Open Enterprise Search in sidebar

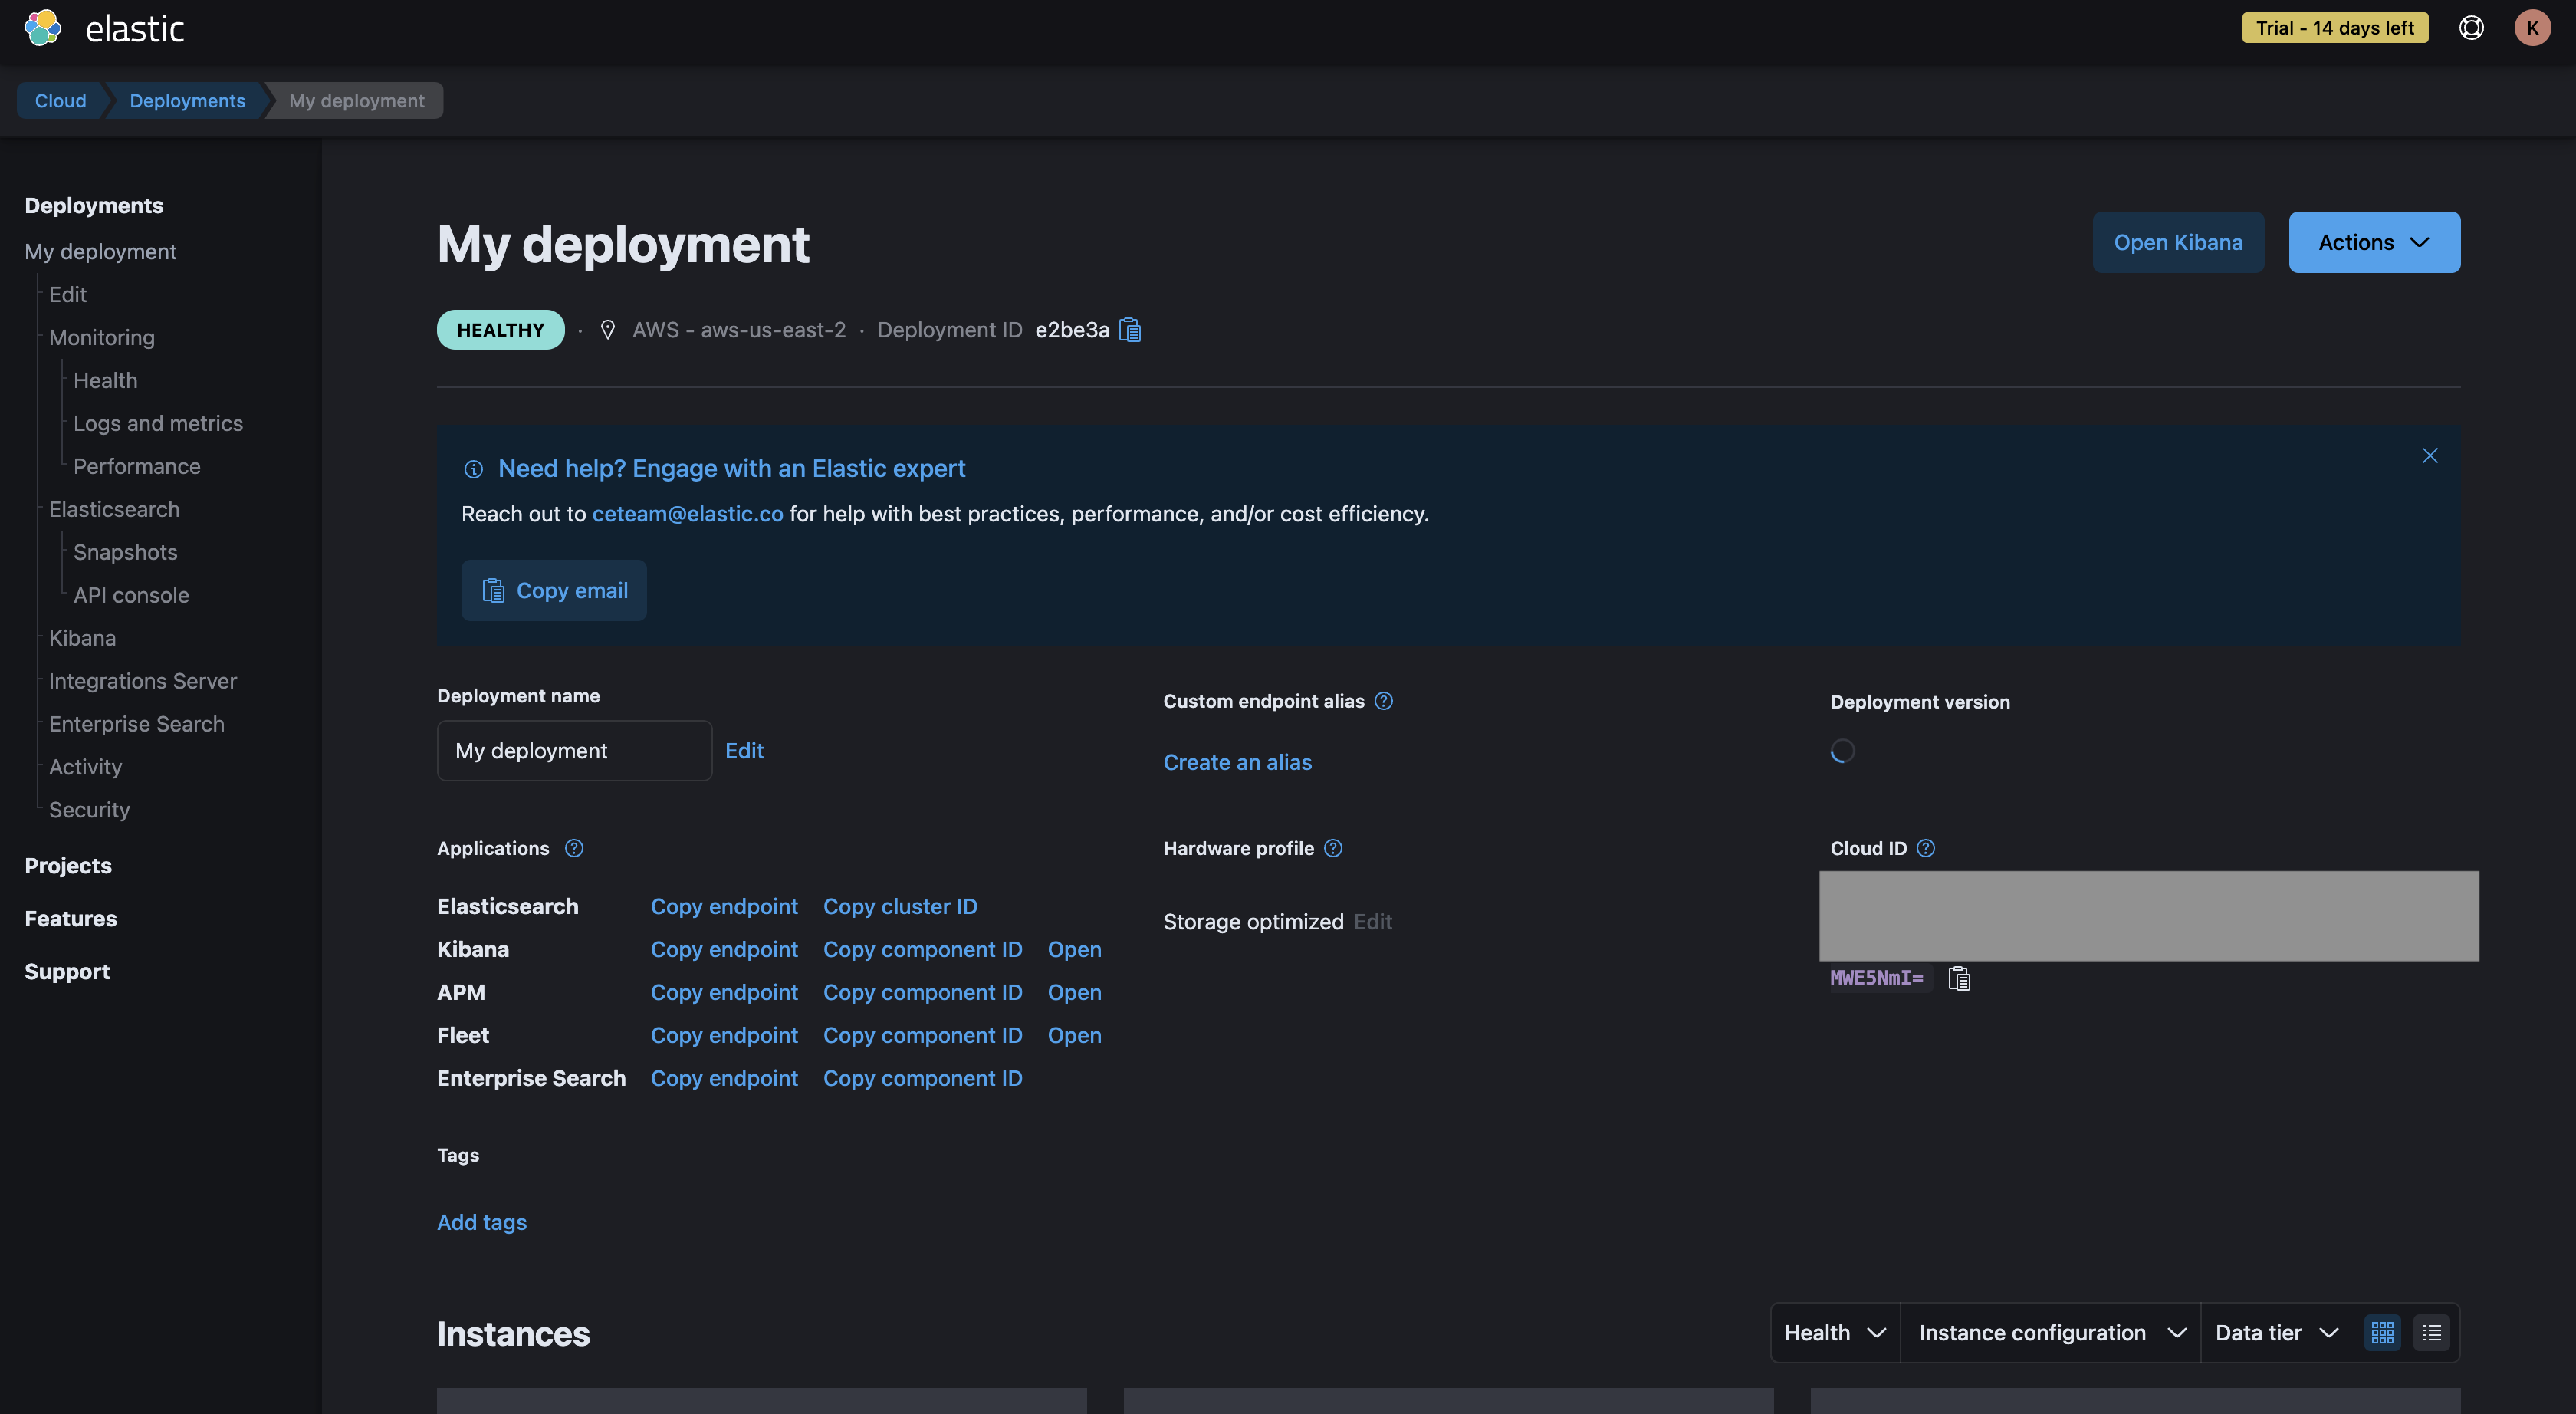point(137,725)
